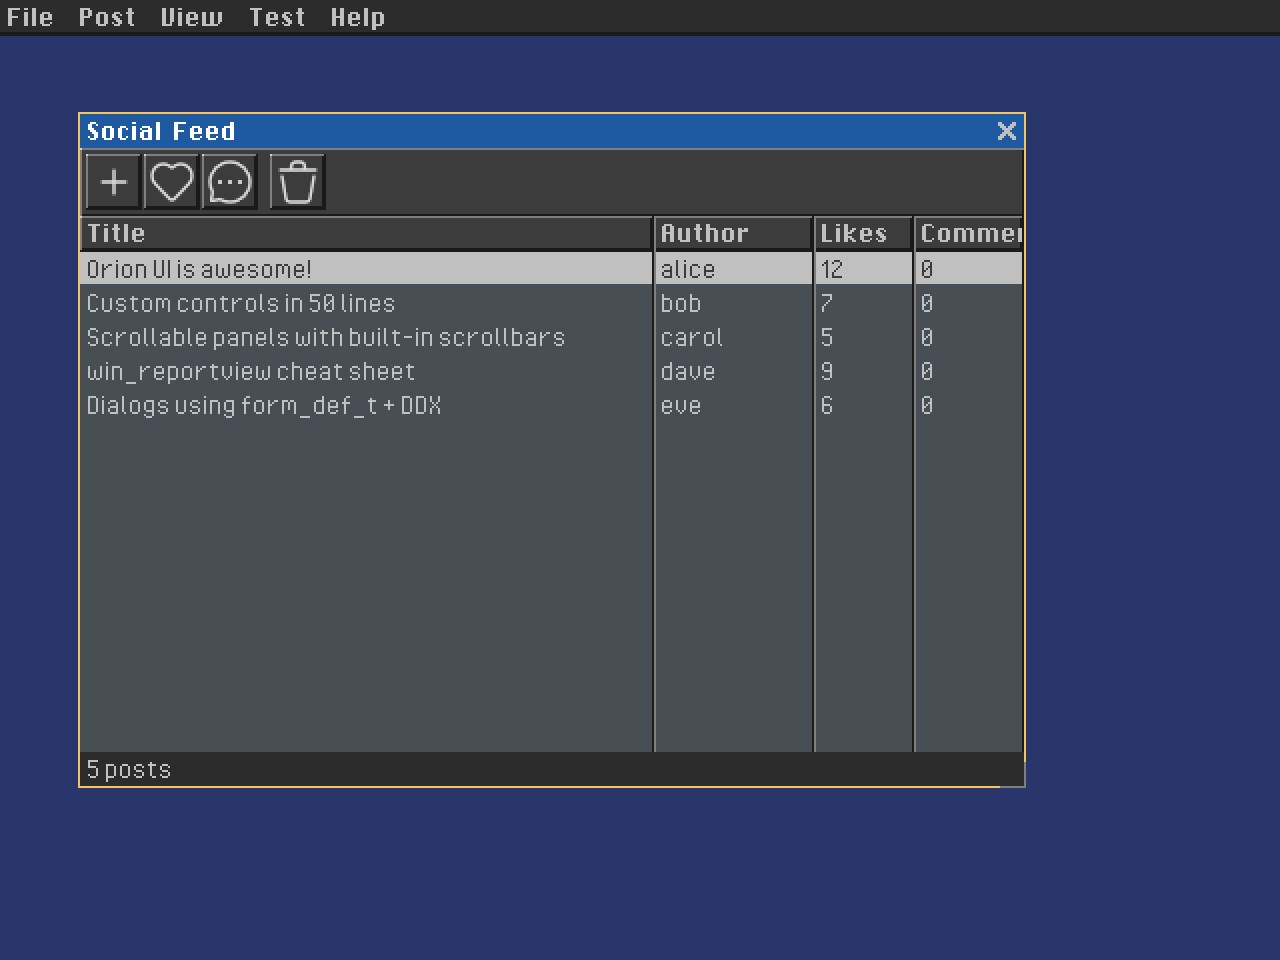Click the '5 posts' status bar text
This screenshot has height=960, width=1280.
point(129,769)
